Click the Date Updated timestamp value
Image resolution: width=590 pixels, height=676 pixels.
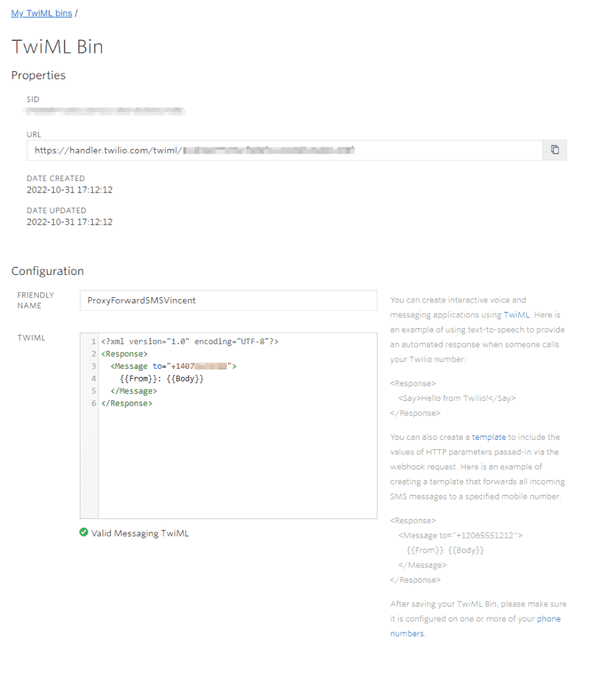pyautogui.click(x=69, y=222)
